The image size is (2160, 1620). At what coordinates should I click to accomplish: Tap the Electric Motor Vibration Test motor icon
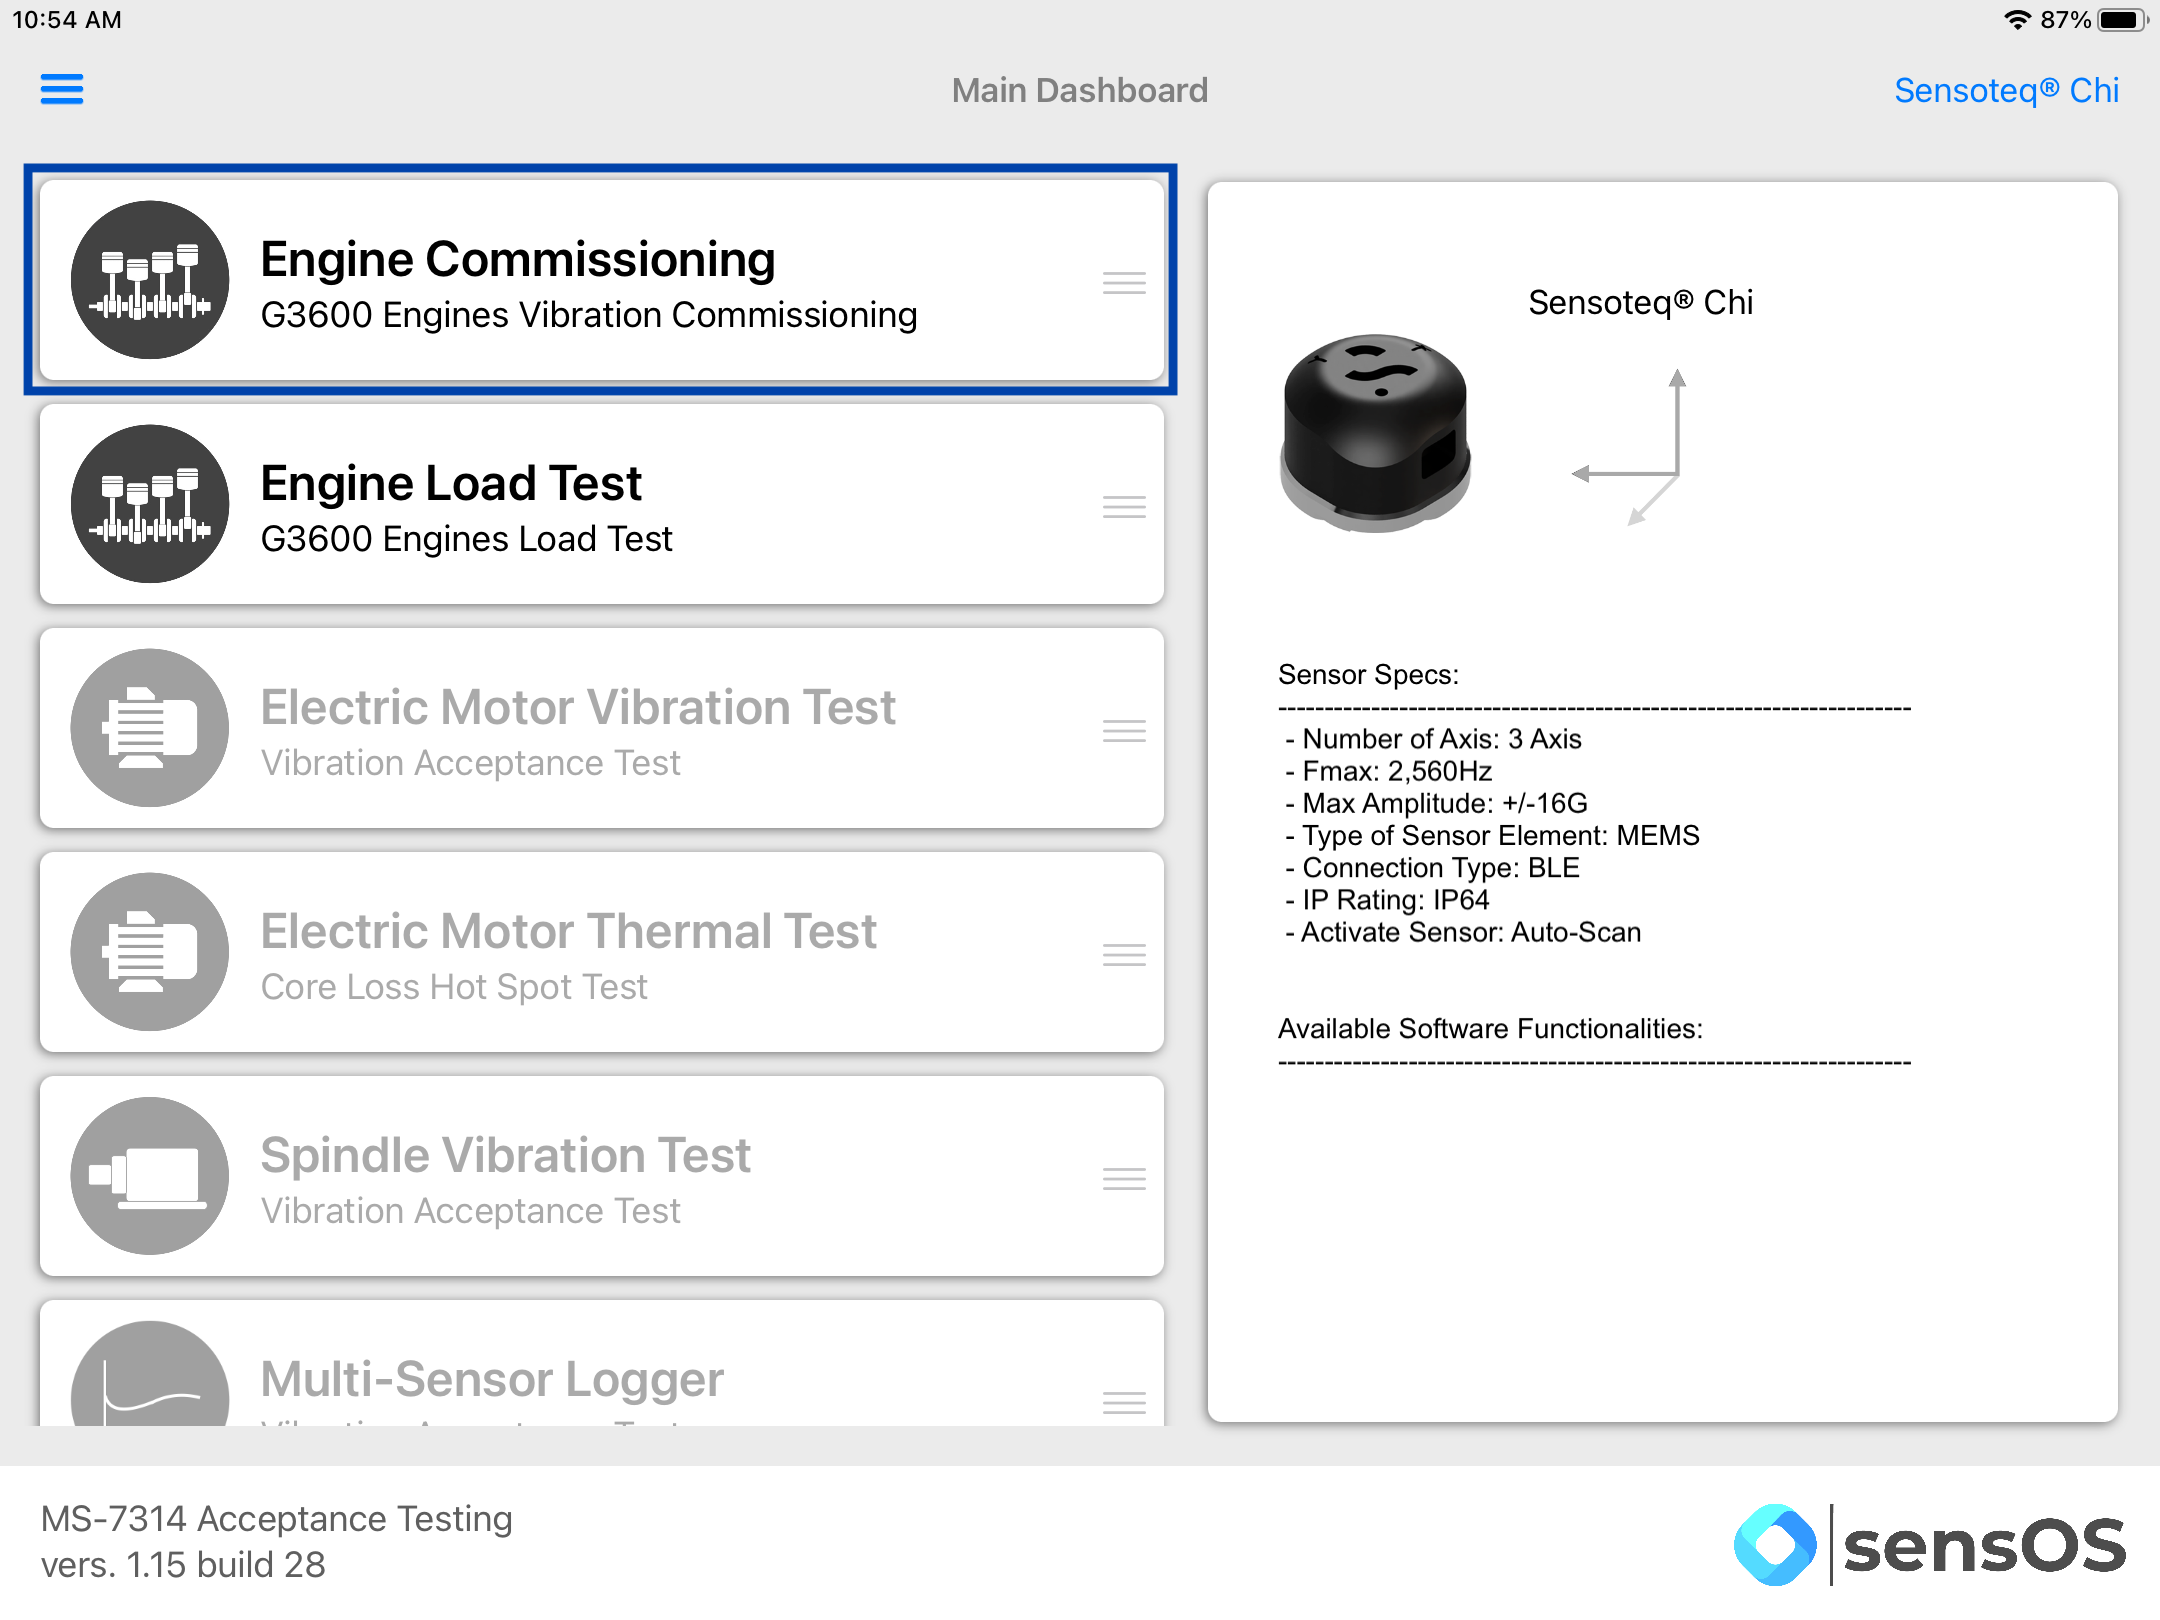[150, 728]
